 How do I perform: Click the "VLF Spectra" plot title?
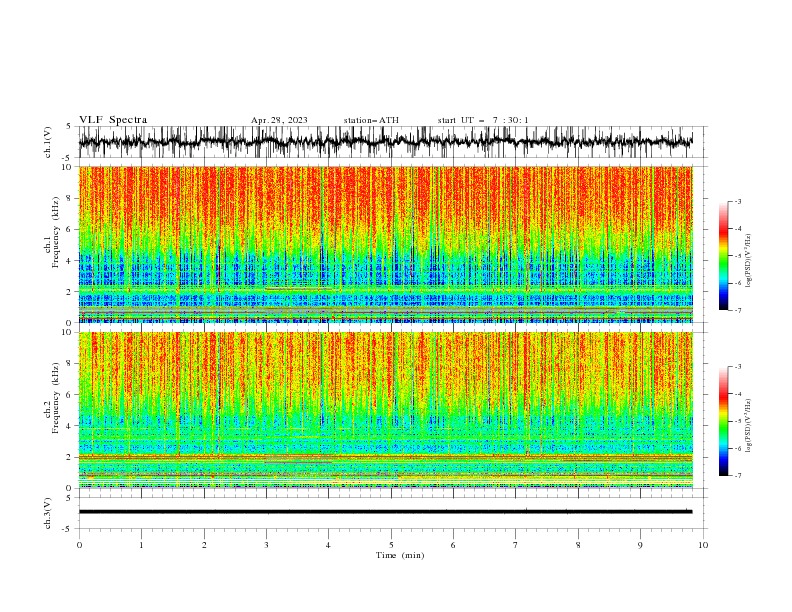point(113,120)
